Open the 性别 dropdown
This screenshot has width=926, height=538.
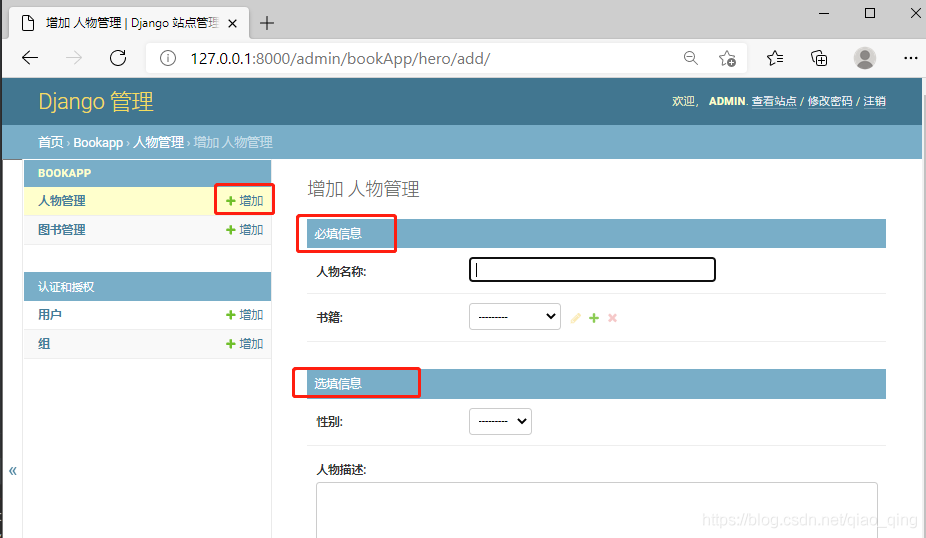pos(500,422)
